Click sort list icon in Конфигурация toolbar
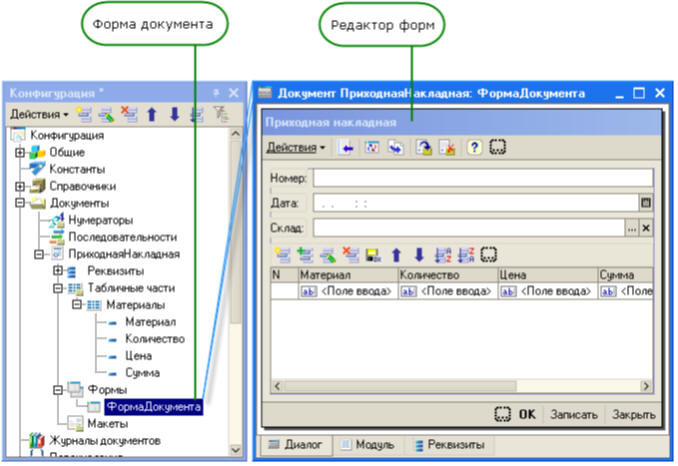The width and height of the screenshot is (678, 466). pyautogui.click(x=197, y=115)
